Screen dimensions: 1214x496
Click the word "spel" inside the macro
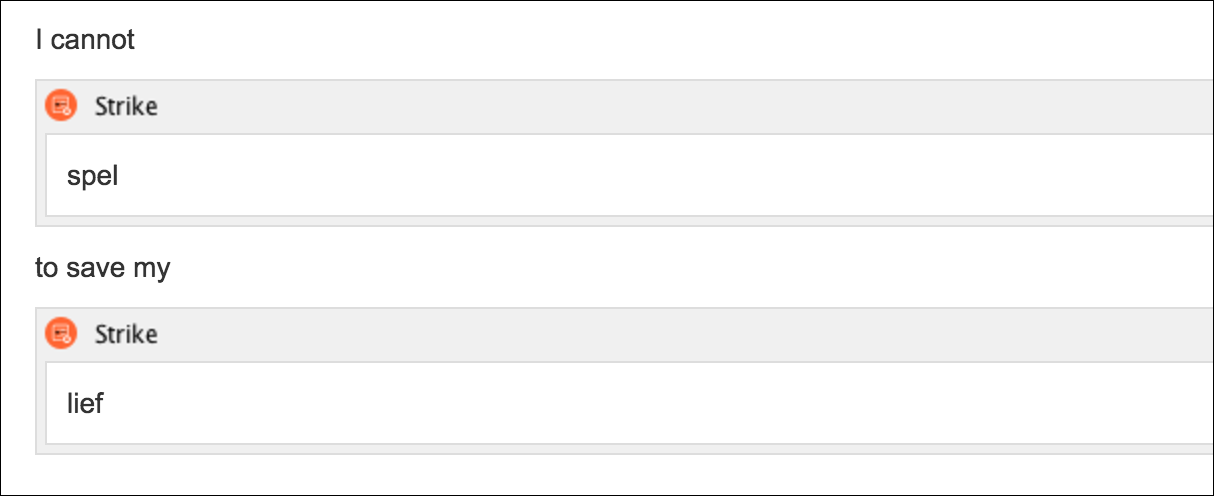[92, 177]
